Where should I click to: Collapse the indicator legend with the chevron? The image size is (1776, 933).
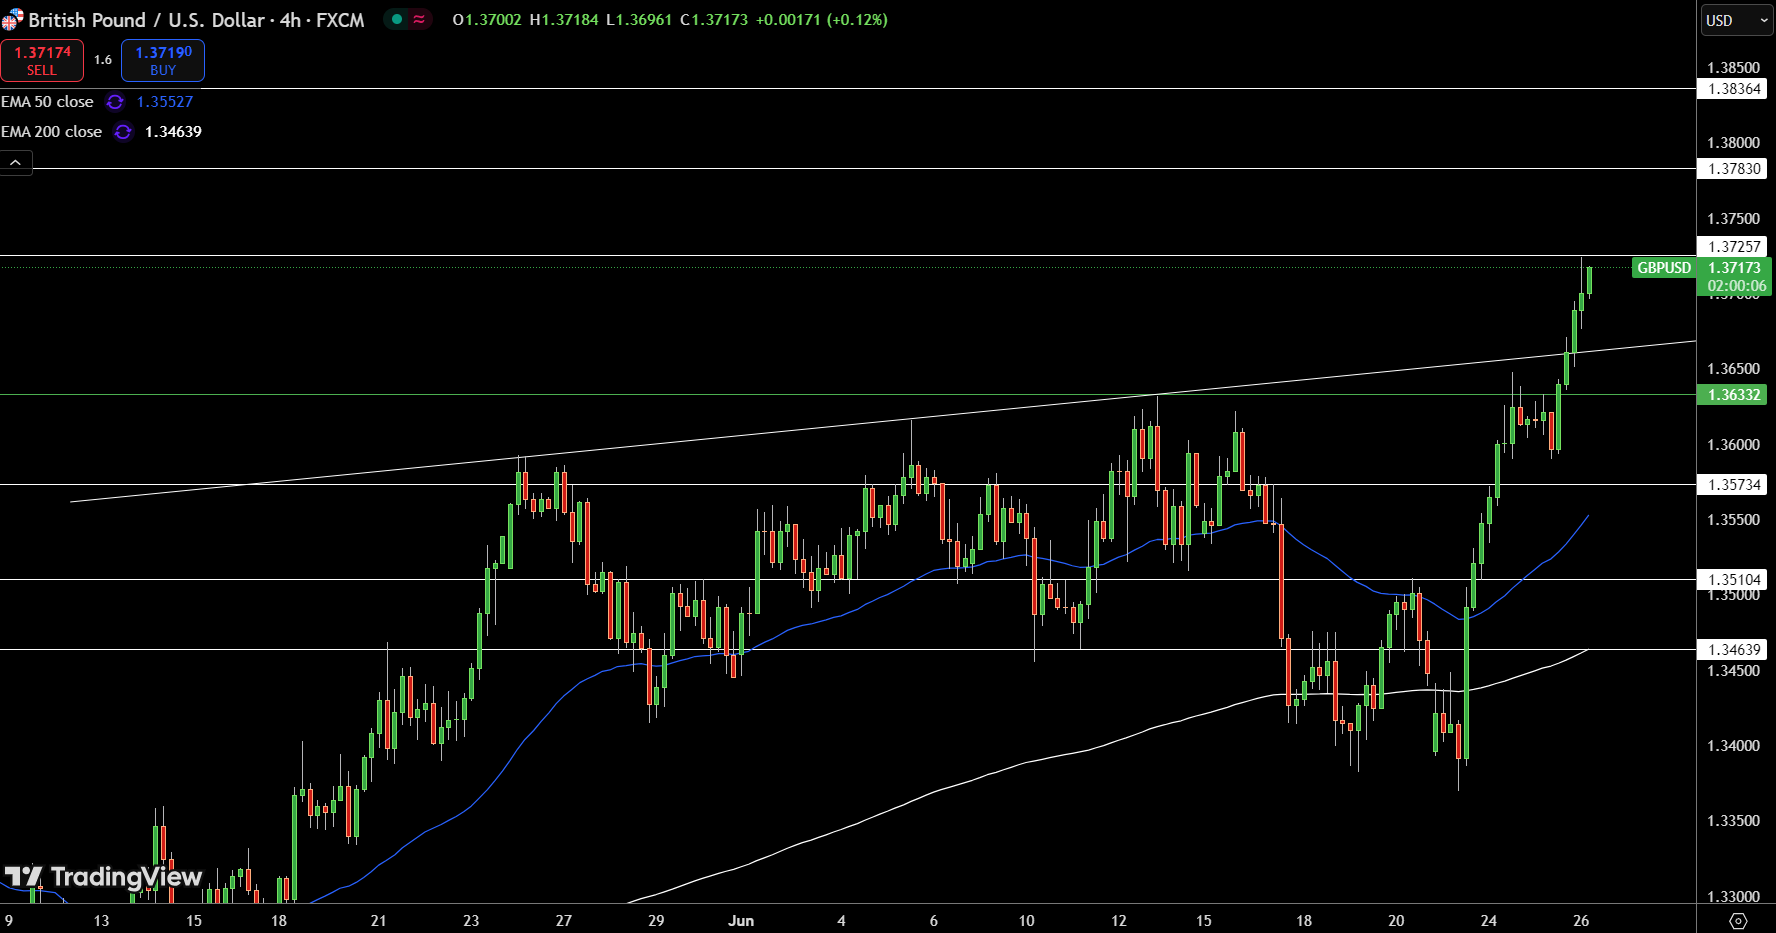click(16, 162)
